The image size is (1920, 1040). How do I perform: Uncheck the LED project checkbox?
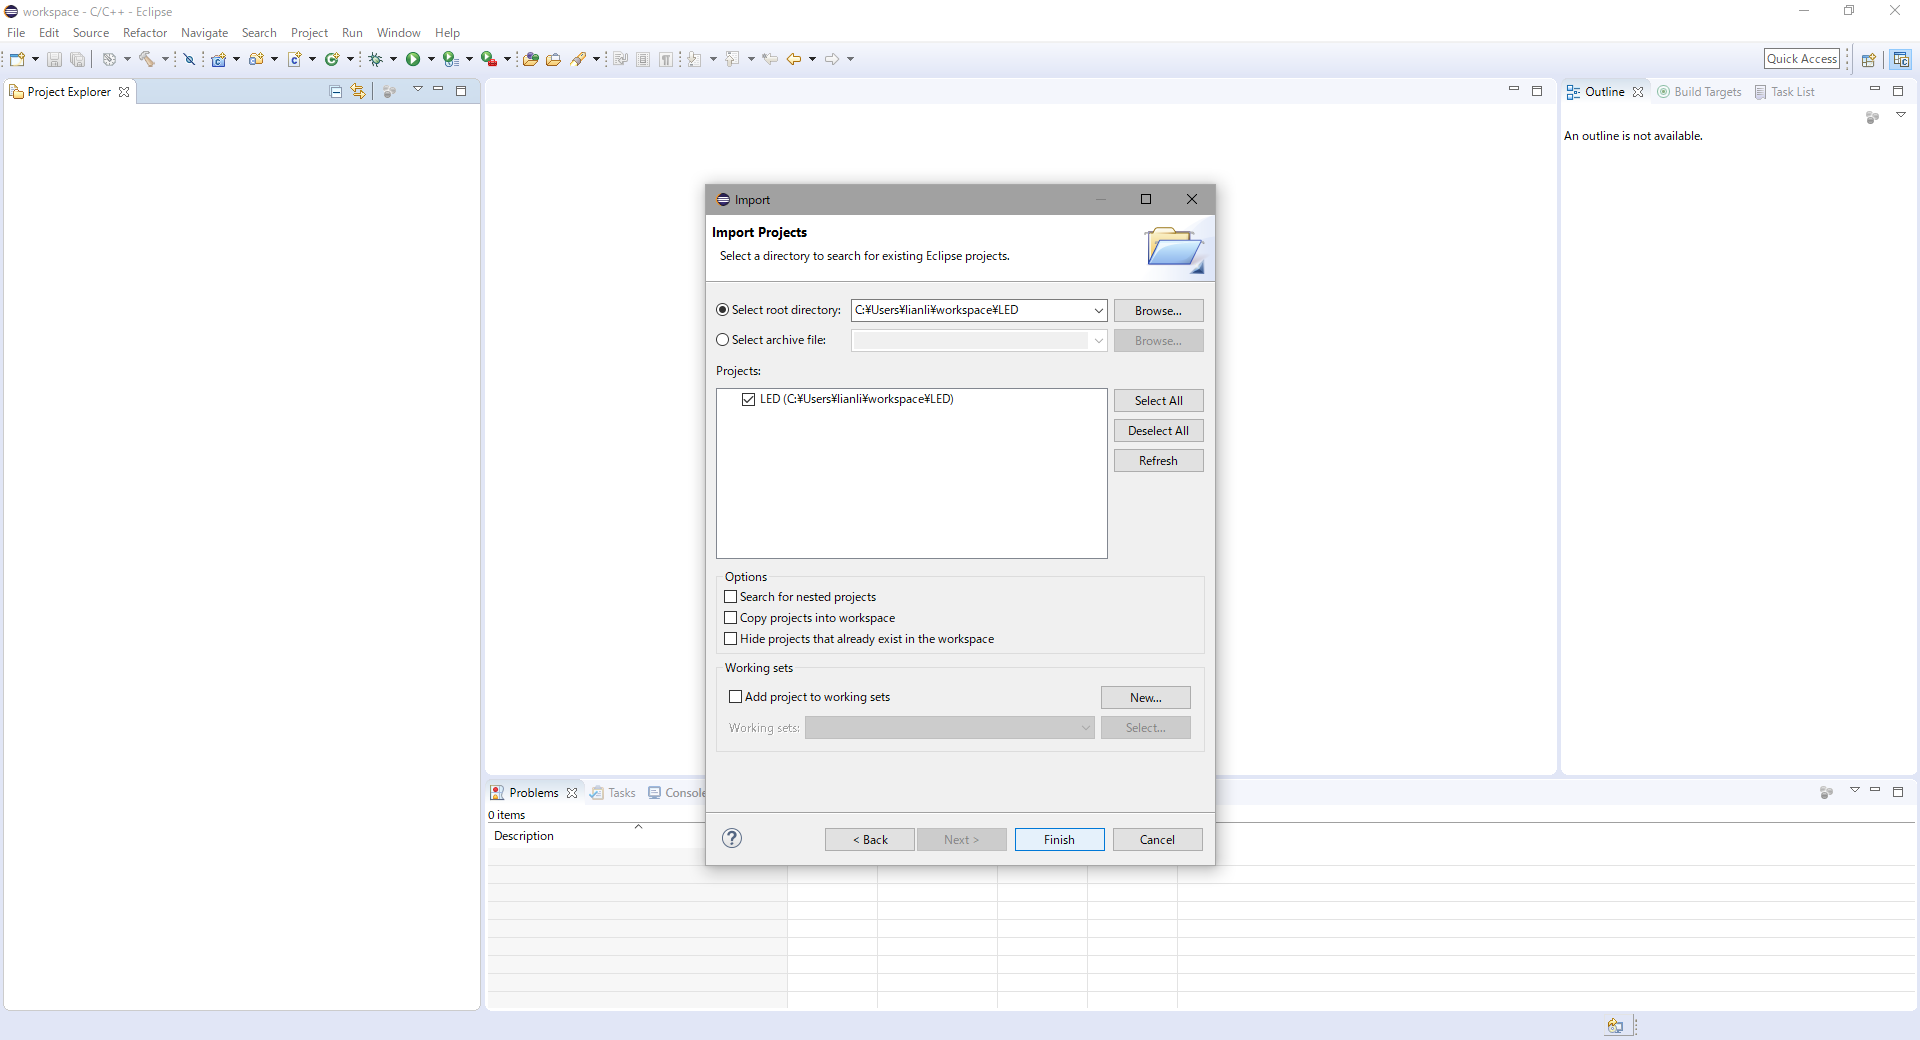click(748, 399)
